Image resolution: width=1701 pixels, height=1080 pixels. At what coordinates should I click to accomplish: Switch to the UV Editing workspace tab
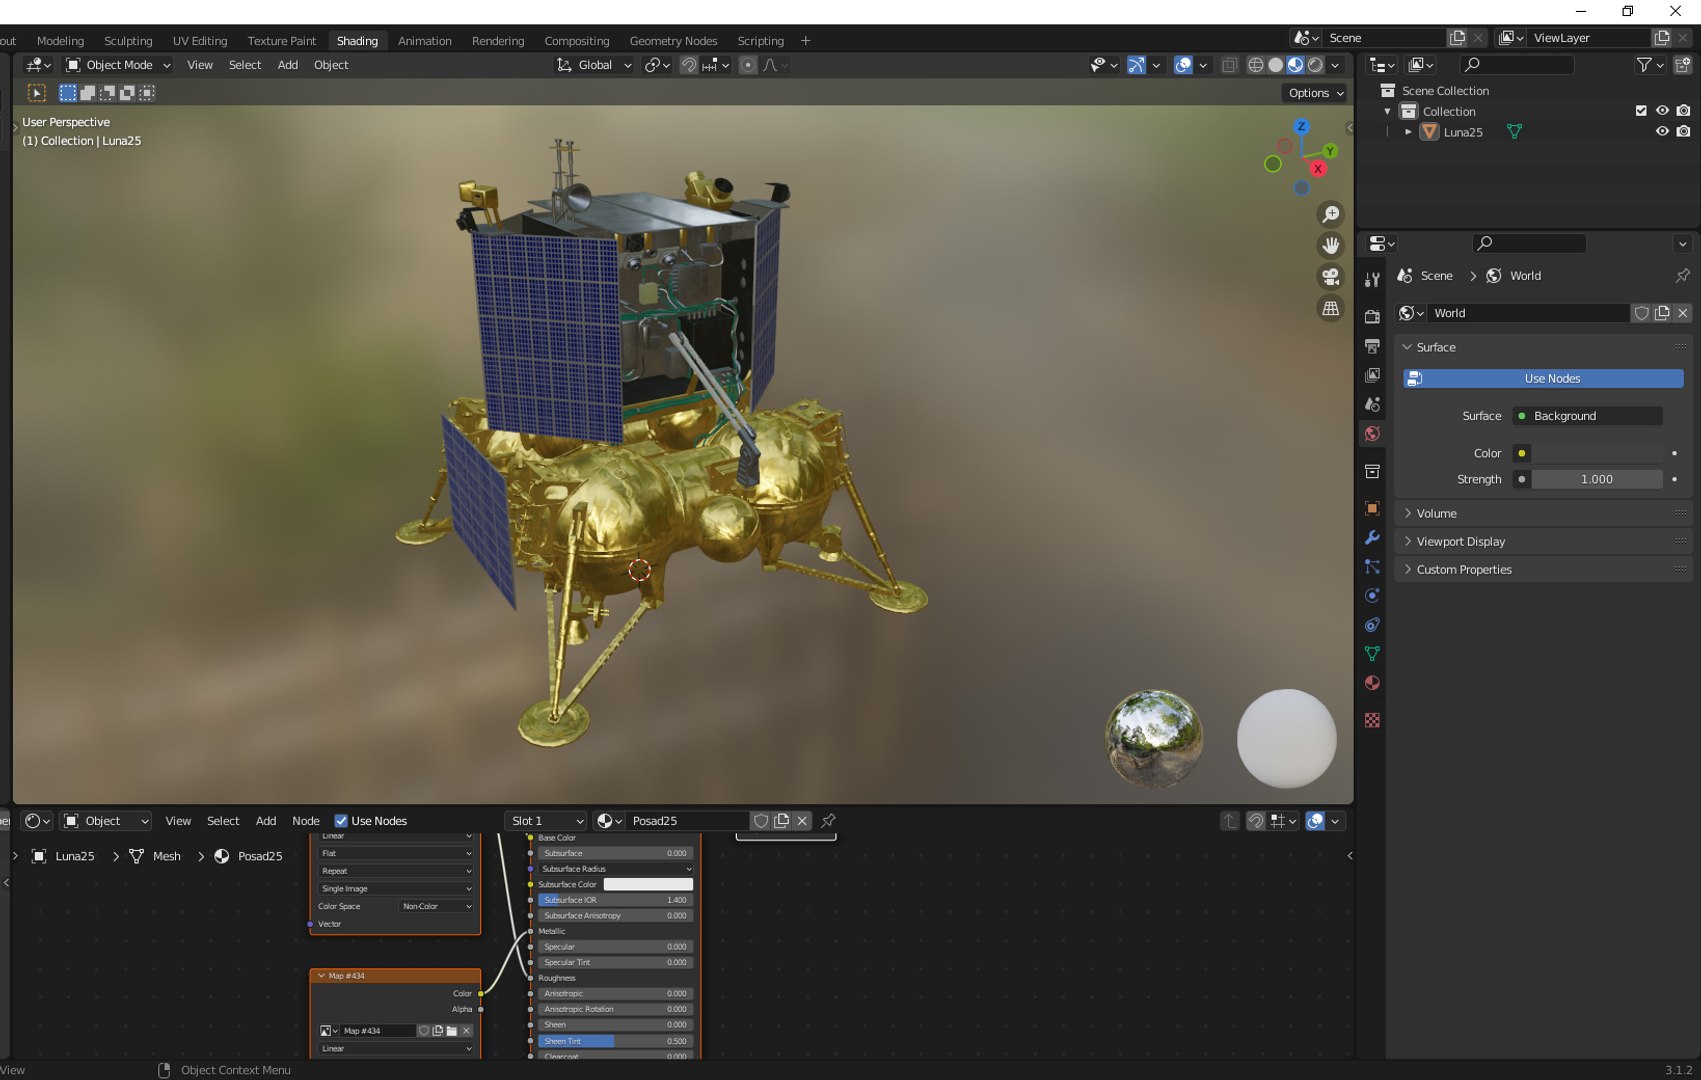tap(200, 41)
